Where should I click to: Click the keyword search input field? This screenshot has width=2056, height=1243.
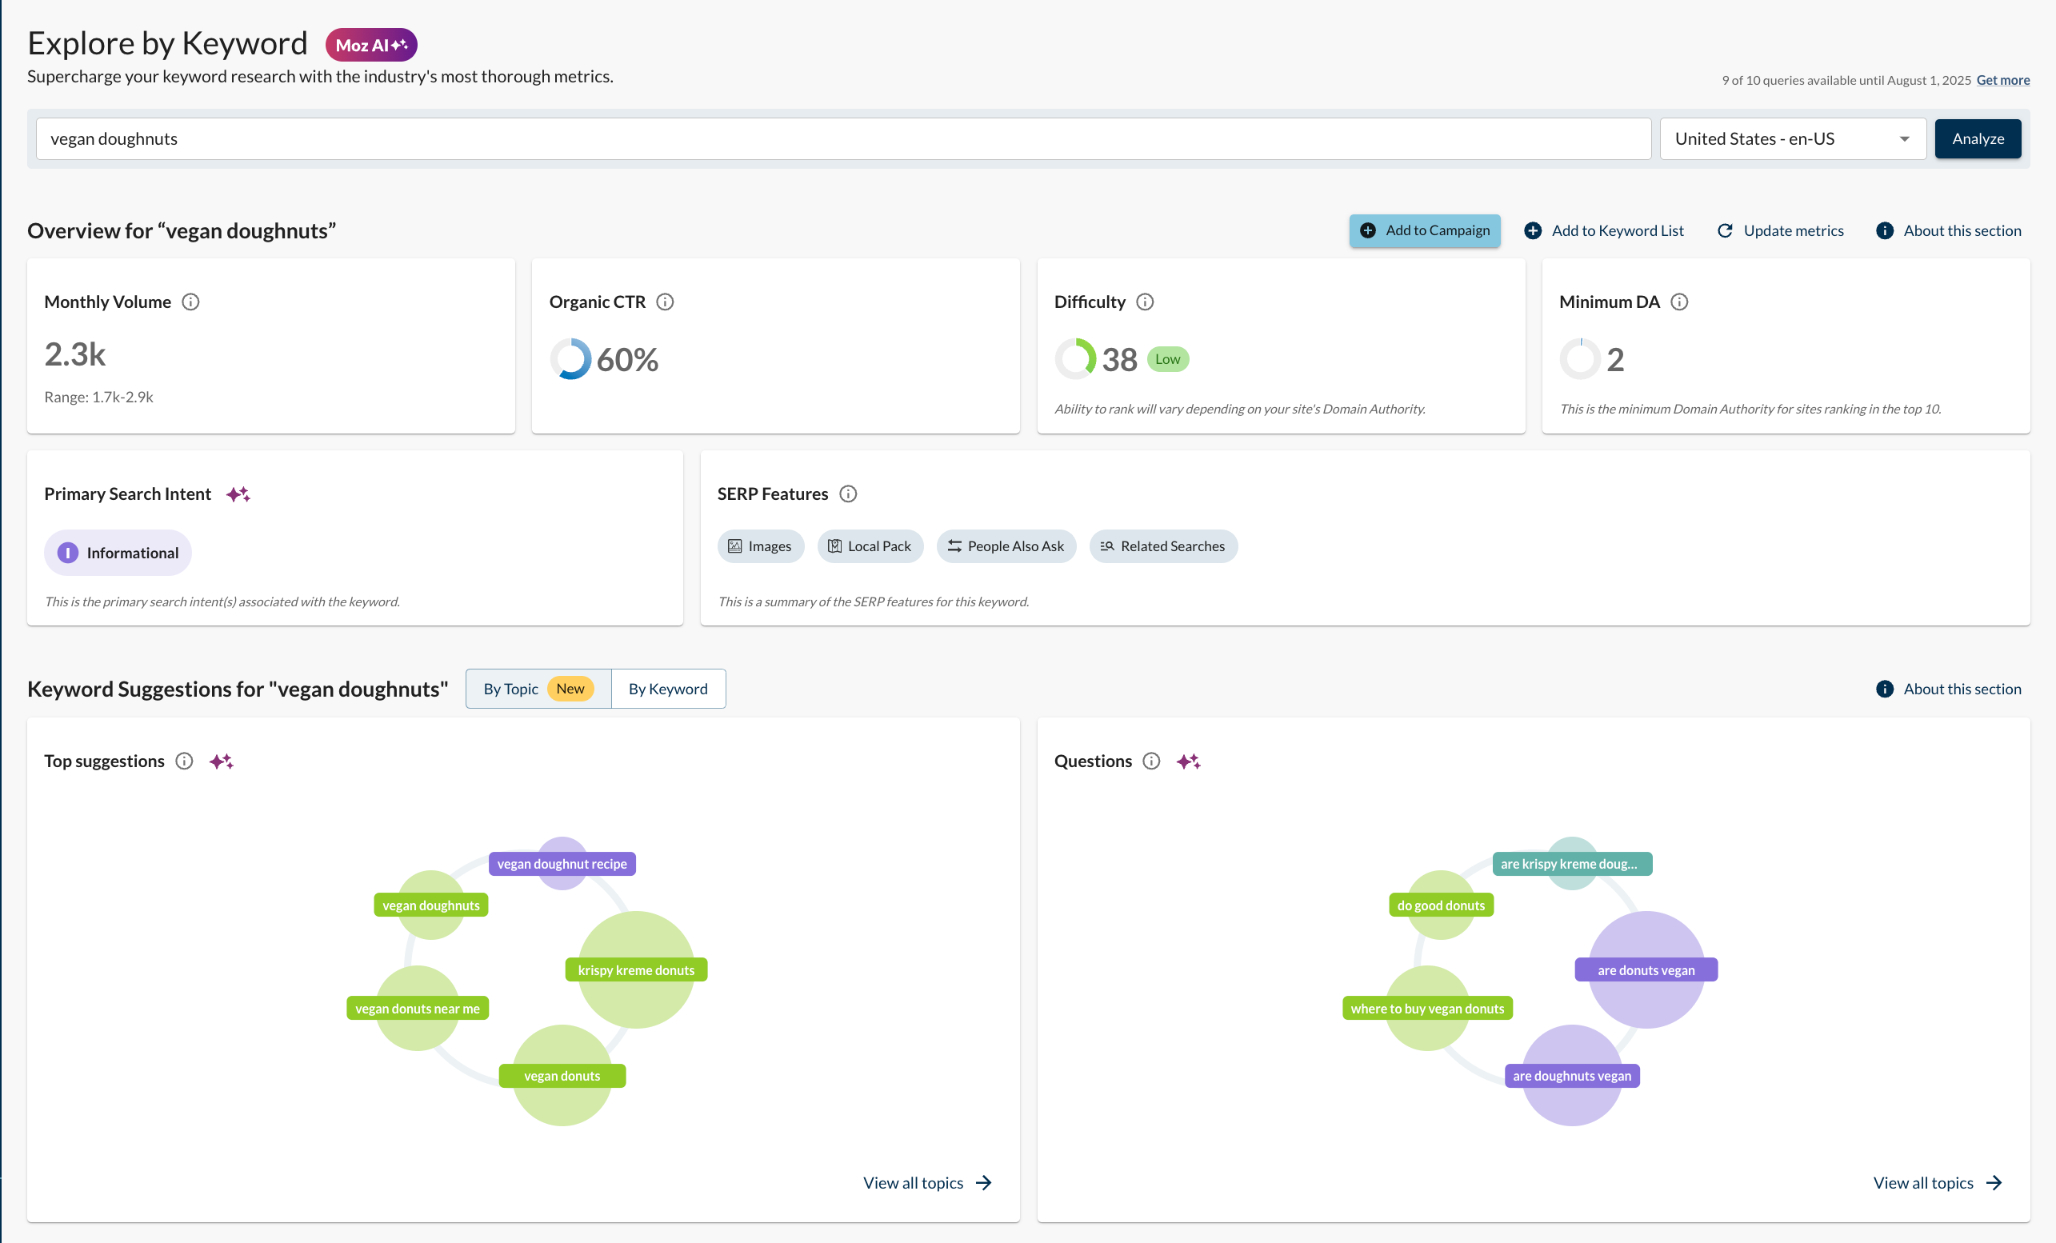pos(843,139)
